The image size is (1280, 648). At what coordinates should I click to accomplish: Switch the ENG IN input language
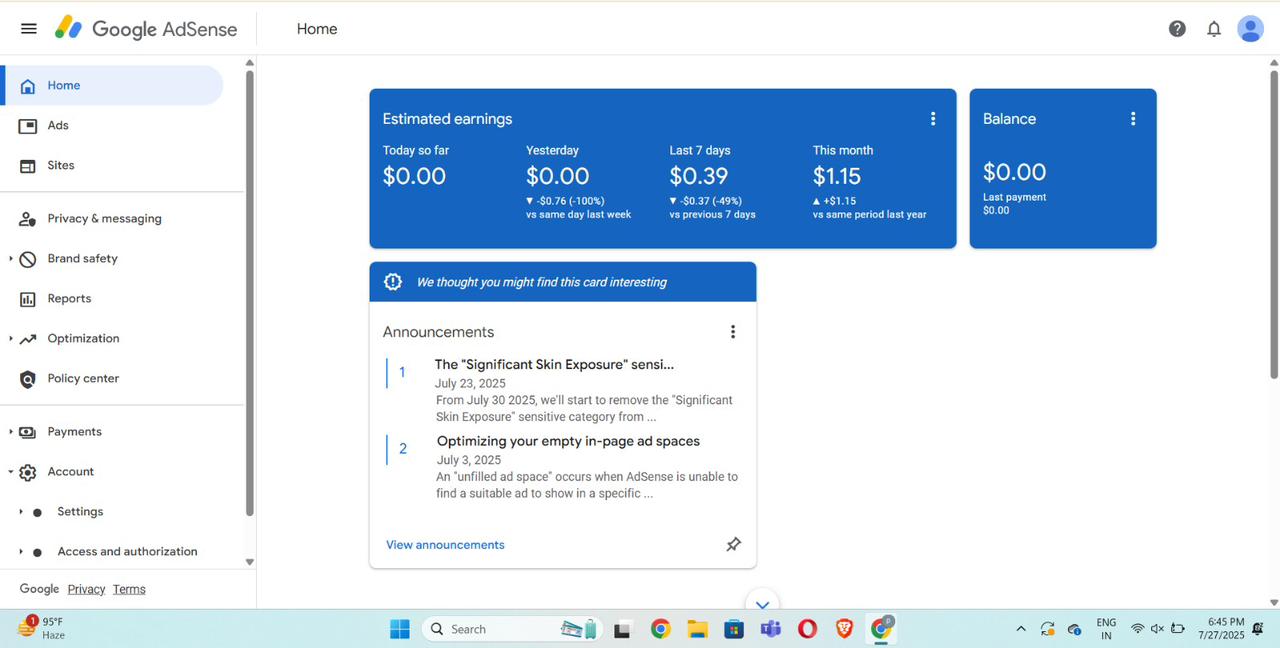[x=1106, y=628]
